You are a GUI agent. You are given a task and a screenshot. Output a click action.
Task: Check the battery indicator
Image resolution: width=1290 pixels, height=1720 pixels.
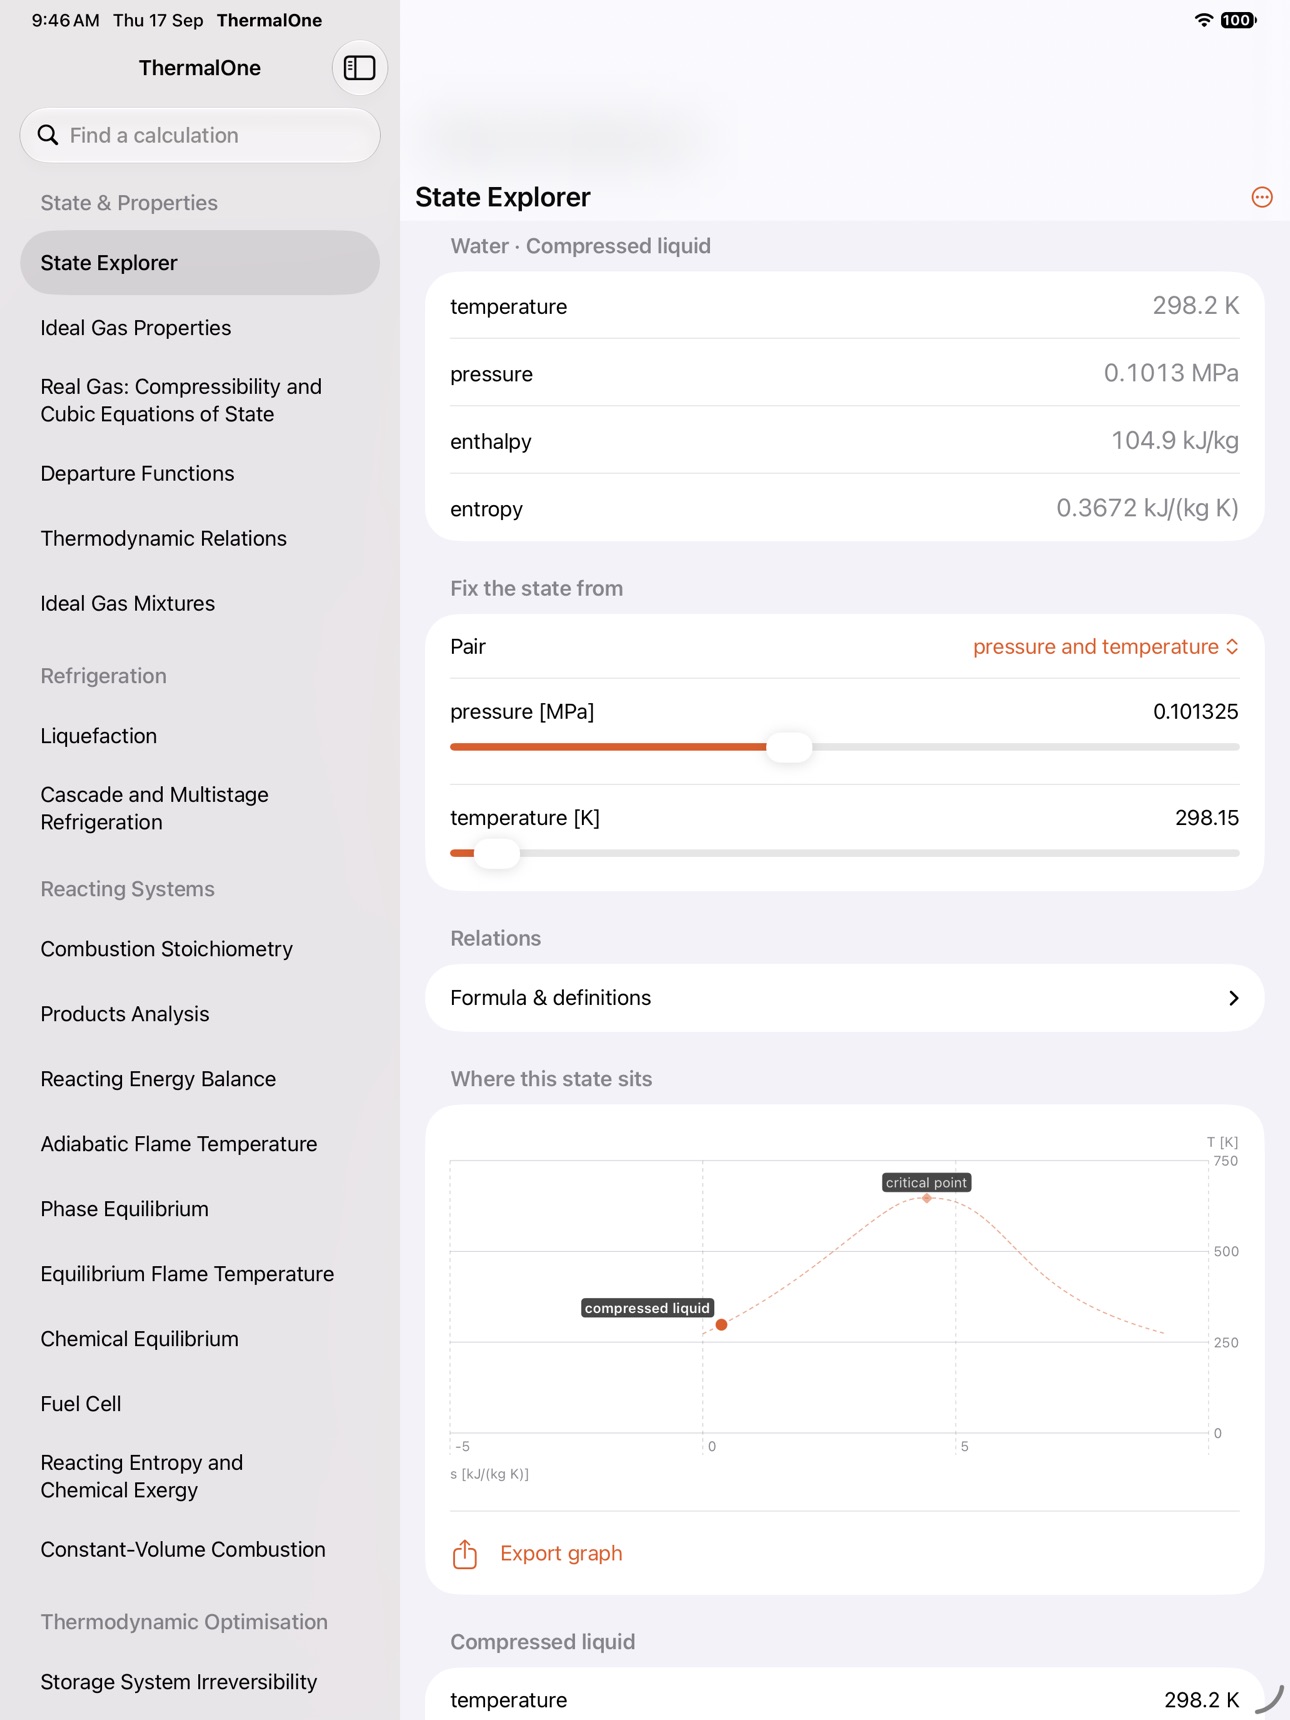click(1238, 20)
